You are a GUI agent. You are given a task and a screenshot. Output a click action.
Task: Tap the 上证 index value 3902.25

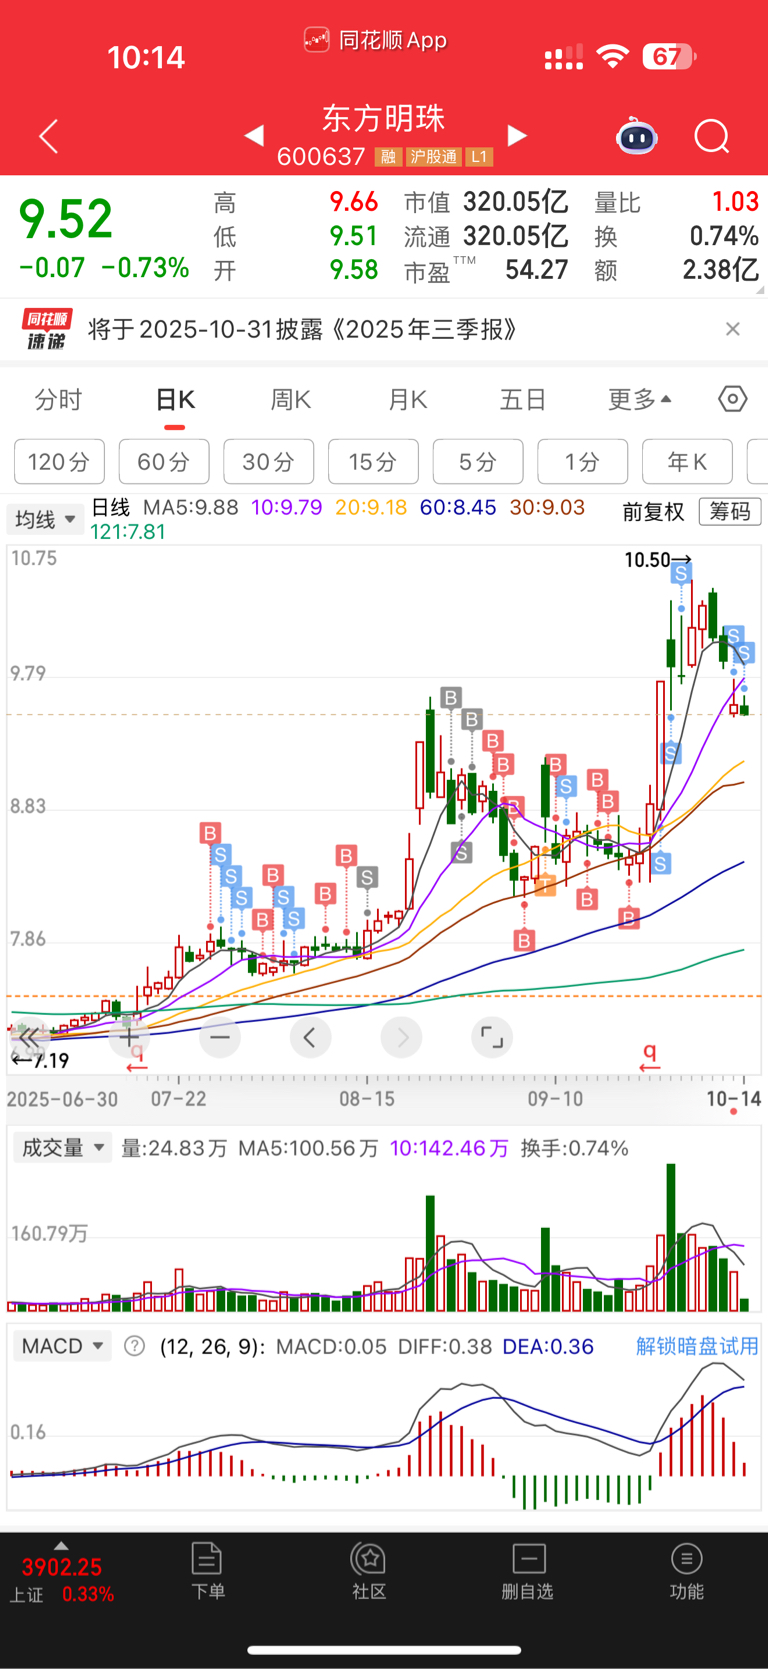pos(62,1566)
